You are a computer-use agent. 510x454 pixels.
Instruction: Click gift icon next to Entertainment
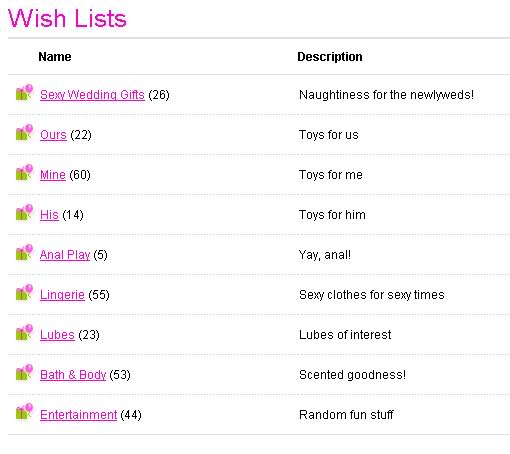[24, 412]
